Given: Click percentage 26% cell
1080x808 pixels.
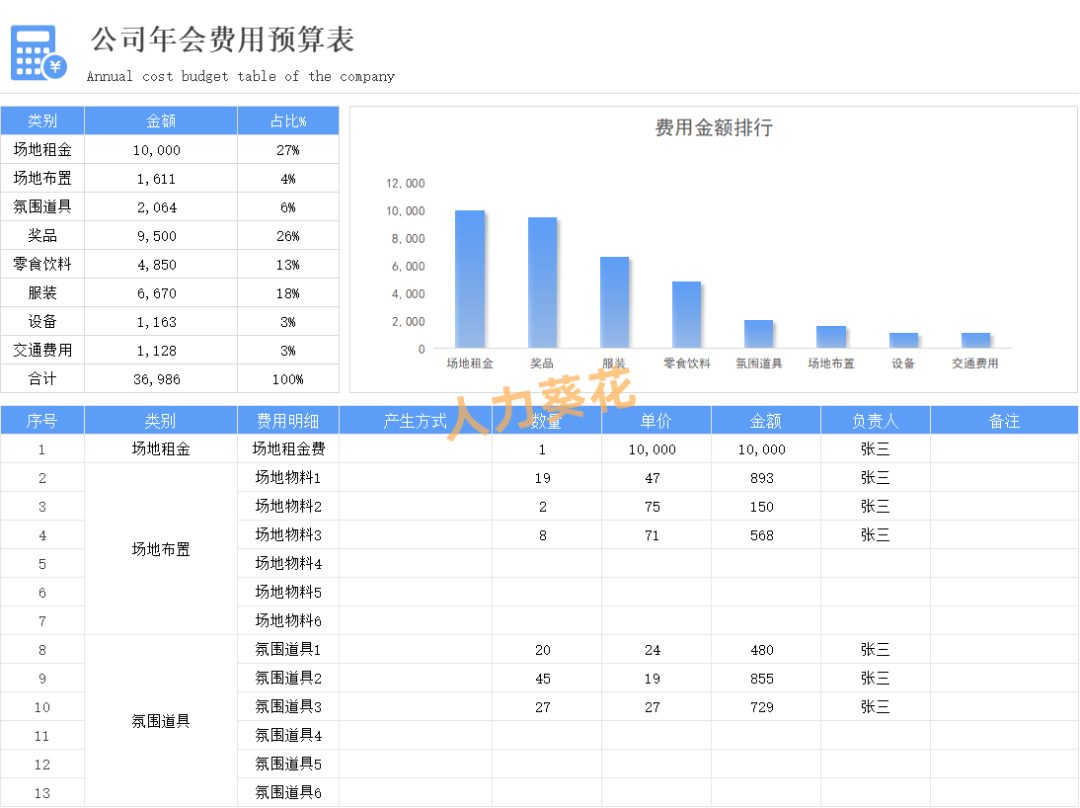Looking at the screenshot, I should (288, 236).
